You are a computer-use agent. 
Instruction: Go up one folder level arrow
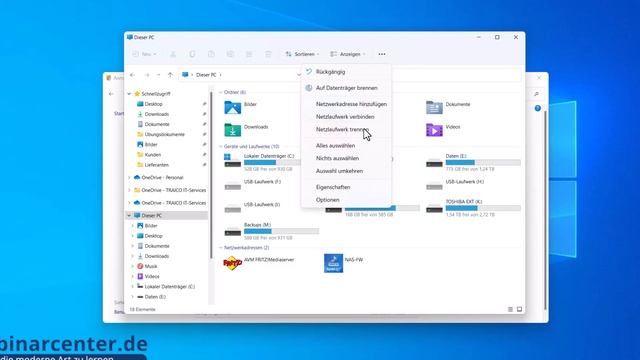coord(170,75)
